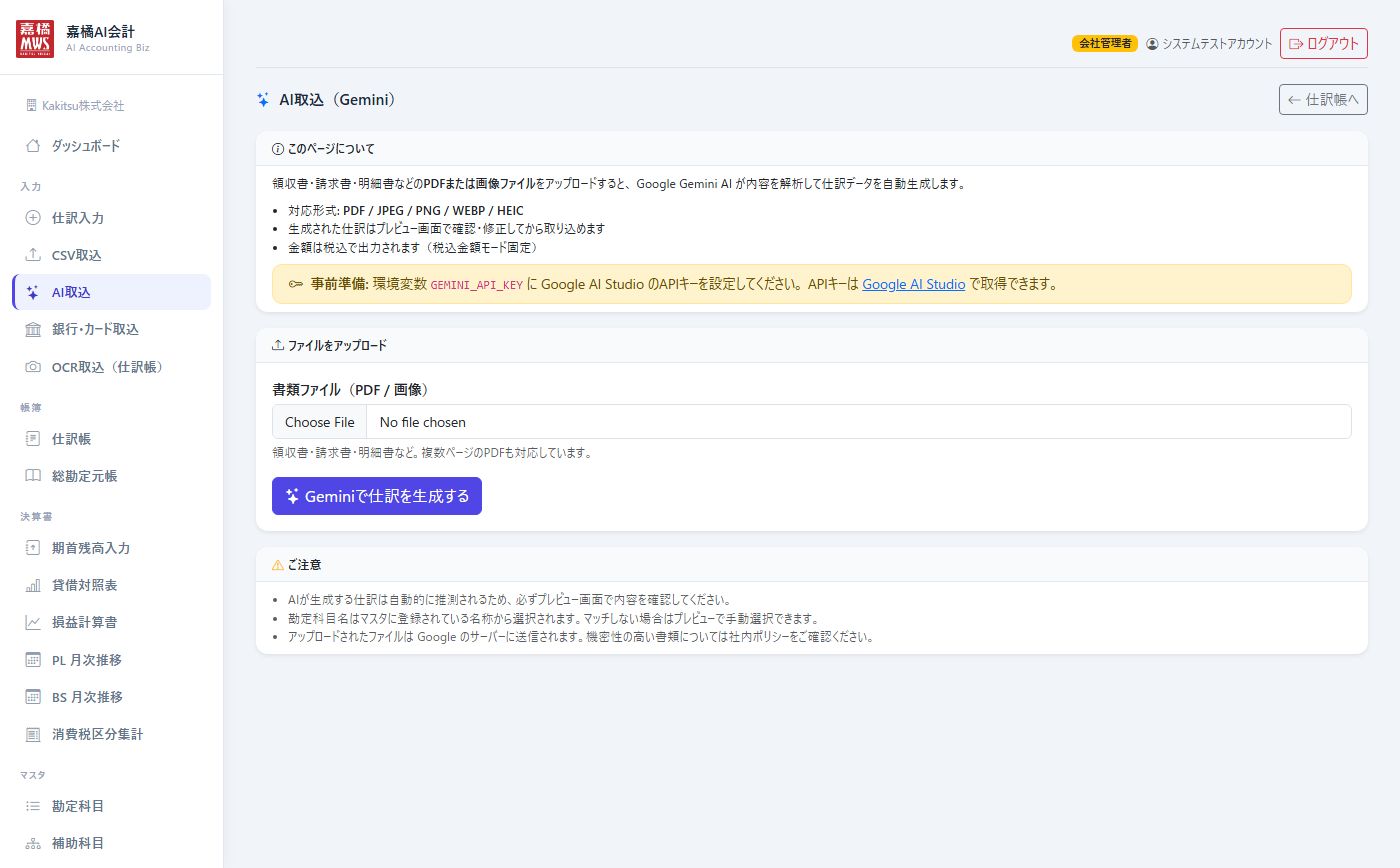Open ダッシュボード in the sidebar

pyautogui.click(x=112, y=146)
